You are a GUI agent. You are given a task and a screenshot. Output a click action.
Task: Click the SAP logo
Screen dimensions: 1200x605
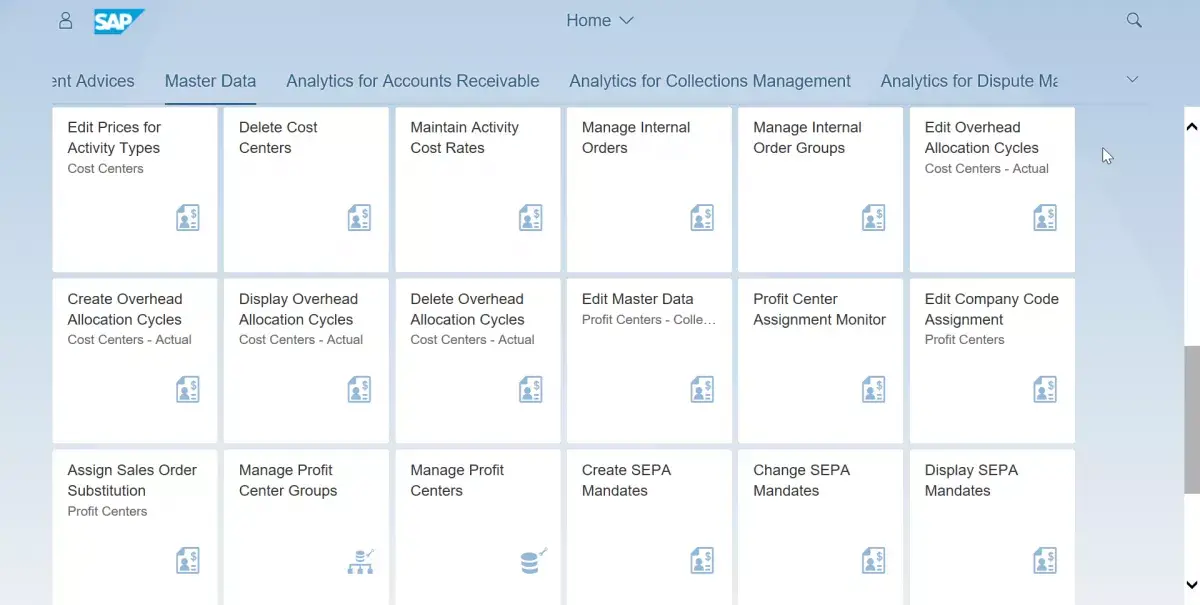(119, 21)
